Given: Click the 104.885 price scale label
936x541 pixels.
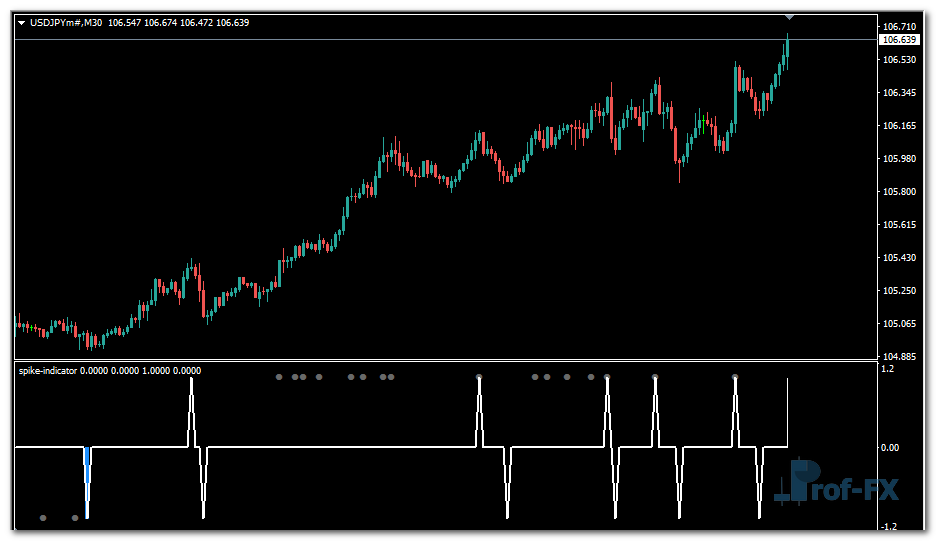Looking at the screenshot, I should click(x=897, y=356).
